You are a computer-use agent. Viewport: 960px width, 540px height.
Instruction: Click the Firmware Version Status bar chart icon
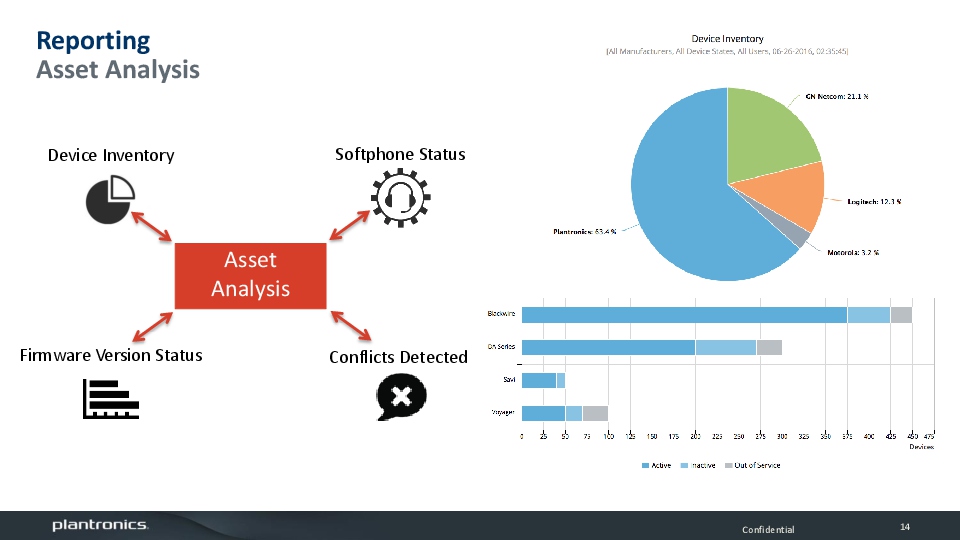pos(111,399)
